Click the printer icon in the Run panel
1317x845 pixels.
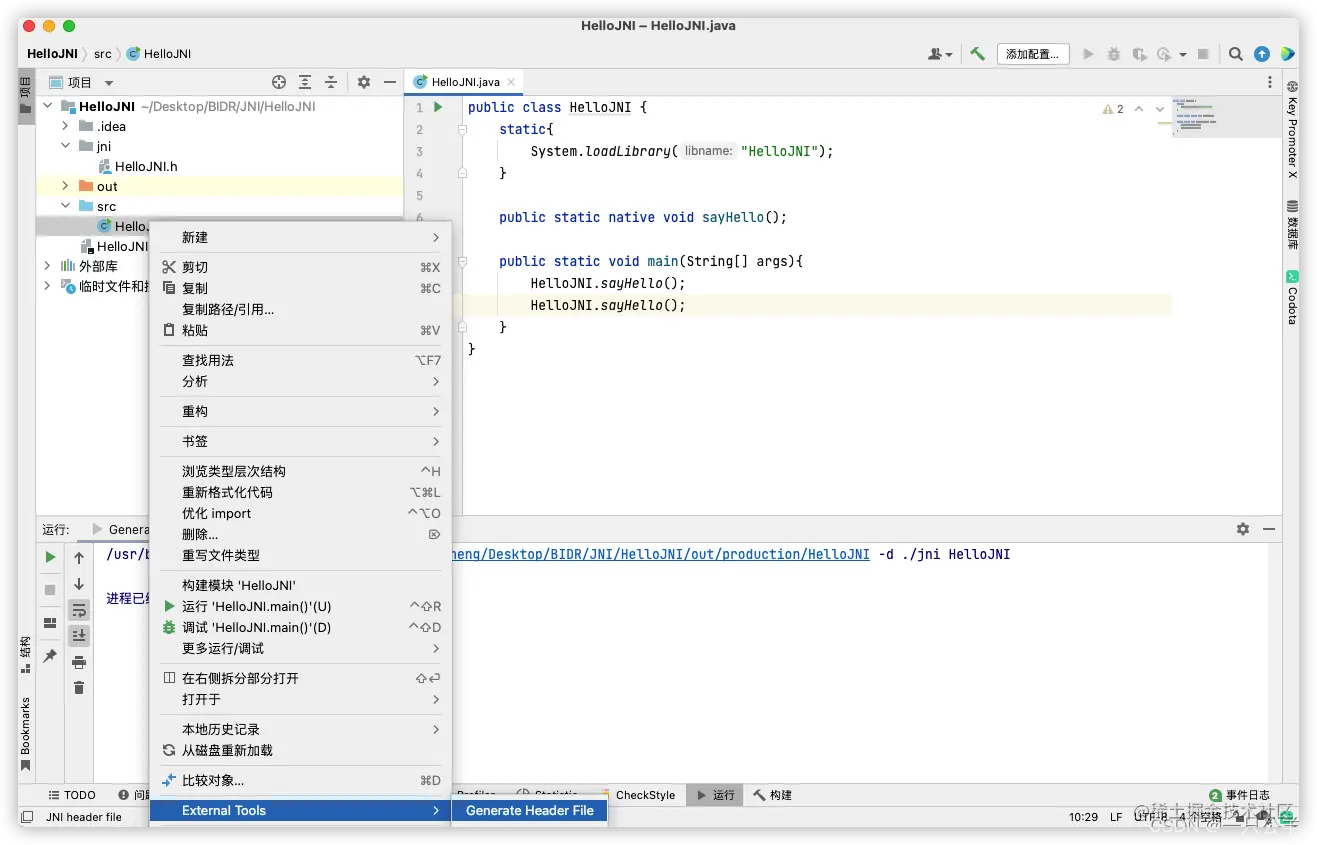click(79, 662)
